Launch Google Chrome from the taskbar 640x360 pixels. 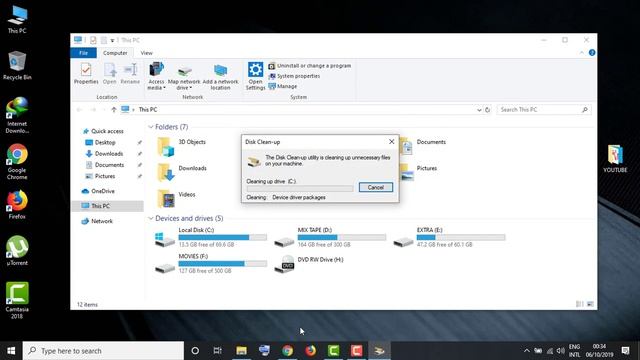tap(287, 351)
